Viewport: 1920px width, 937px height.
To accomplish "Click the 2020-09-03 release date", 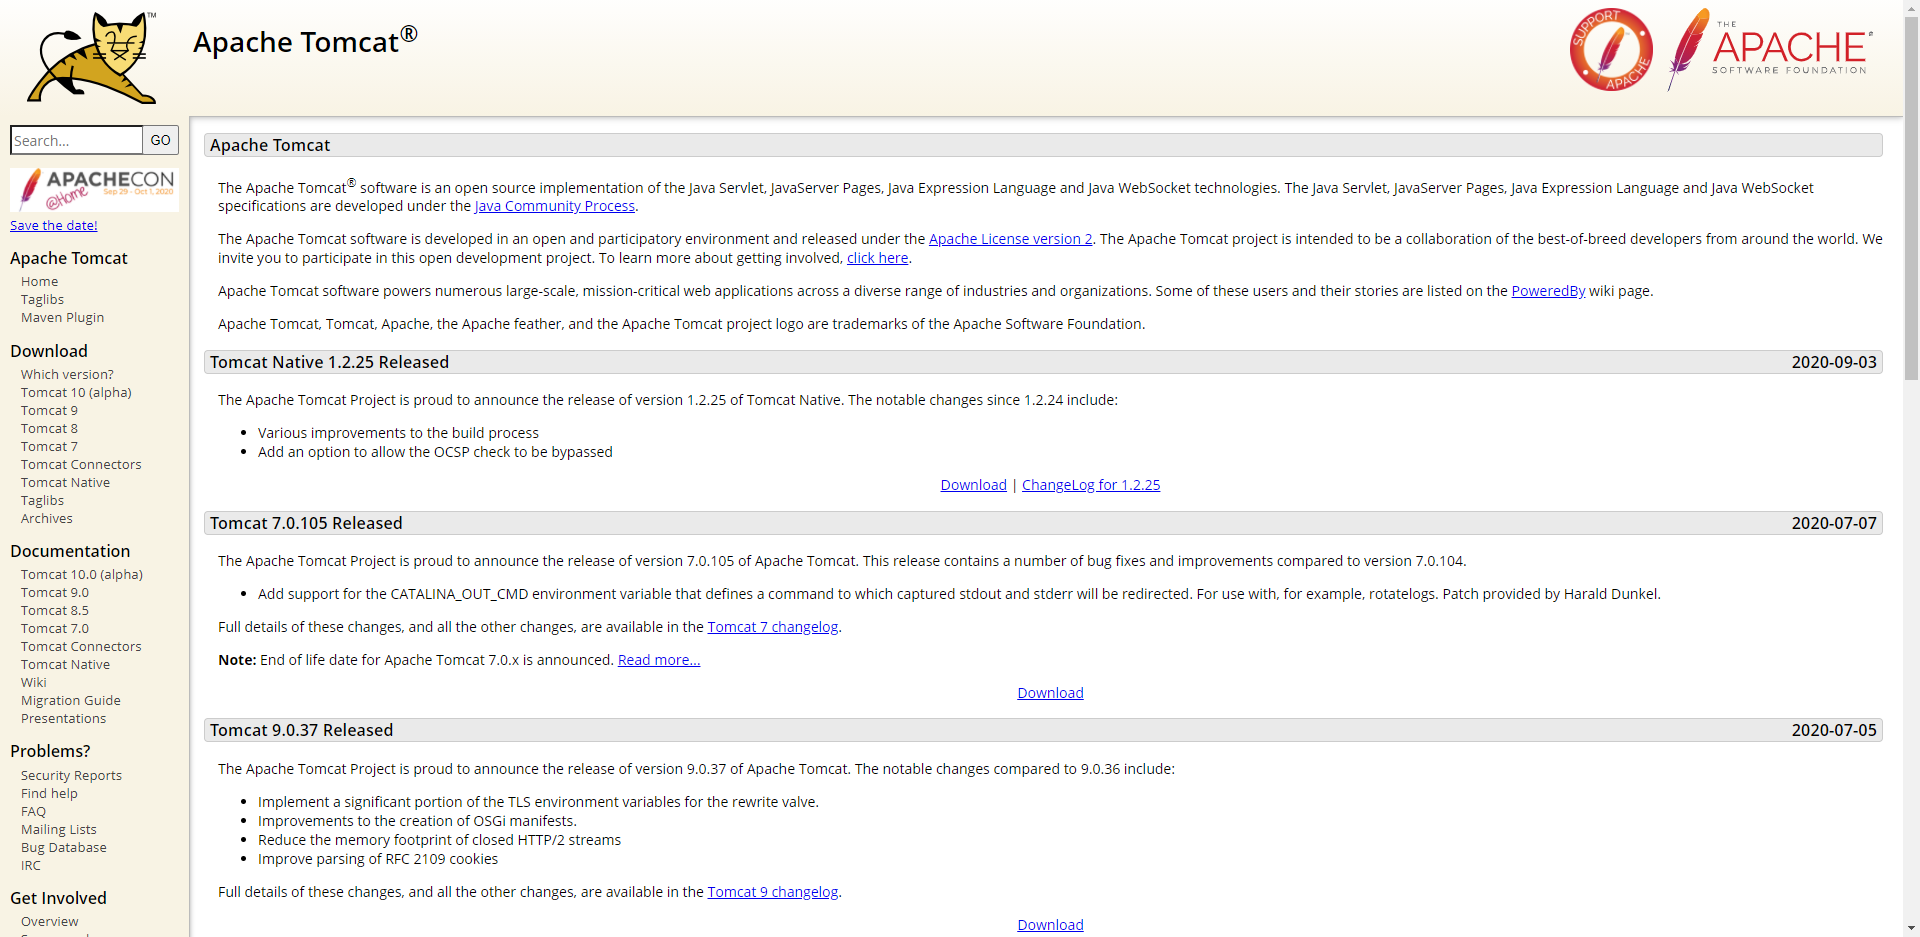I will [x=1834, y=362].
